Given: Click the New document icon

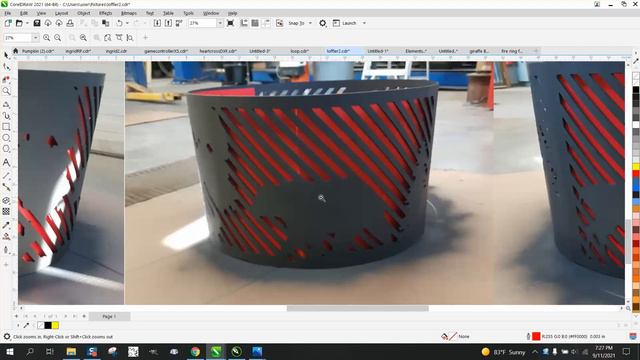Looking at the screenshot, I should (x=8, y=23).
